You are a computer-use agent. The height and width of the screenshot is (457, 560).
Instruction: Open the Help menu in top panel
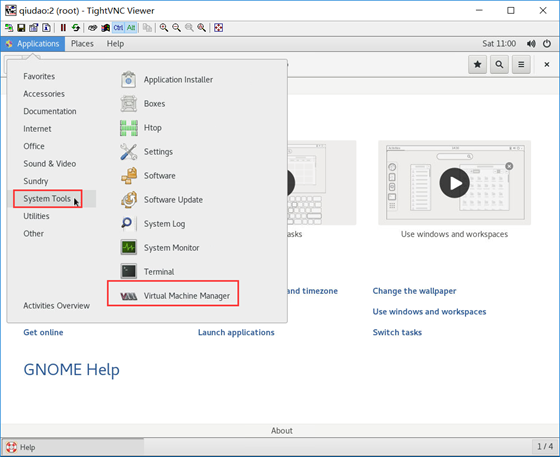tap(115, 44)
